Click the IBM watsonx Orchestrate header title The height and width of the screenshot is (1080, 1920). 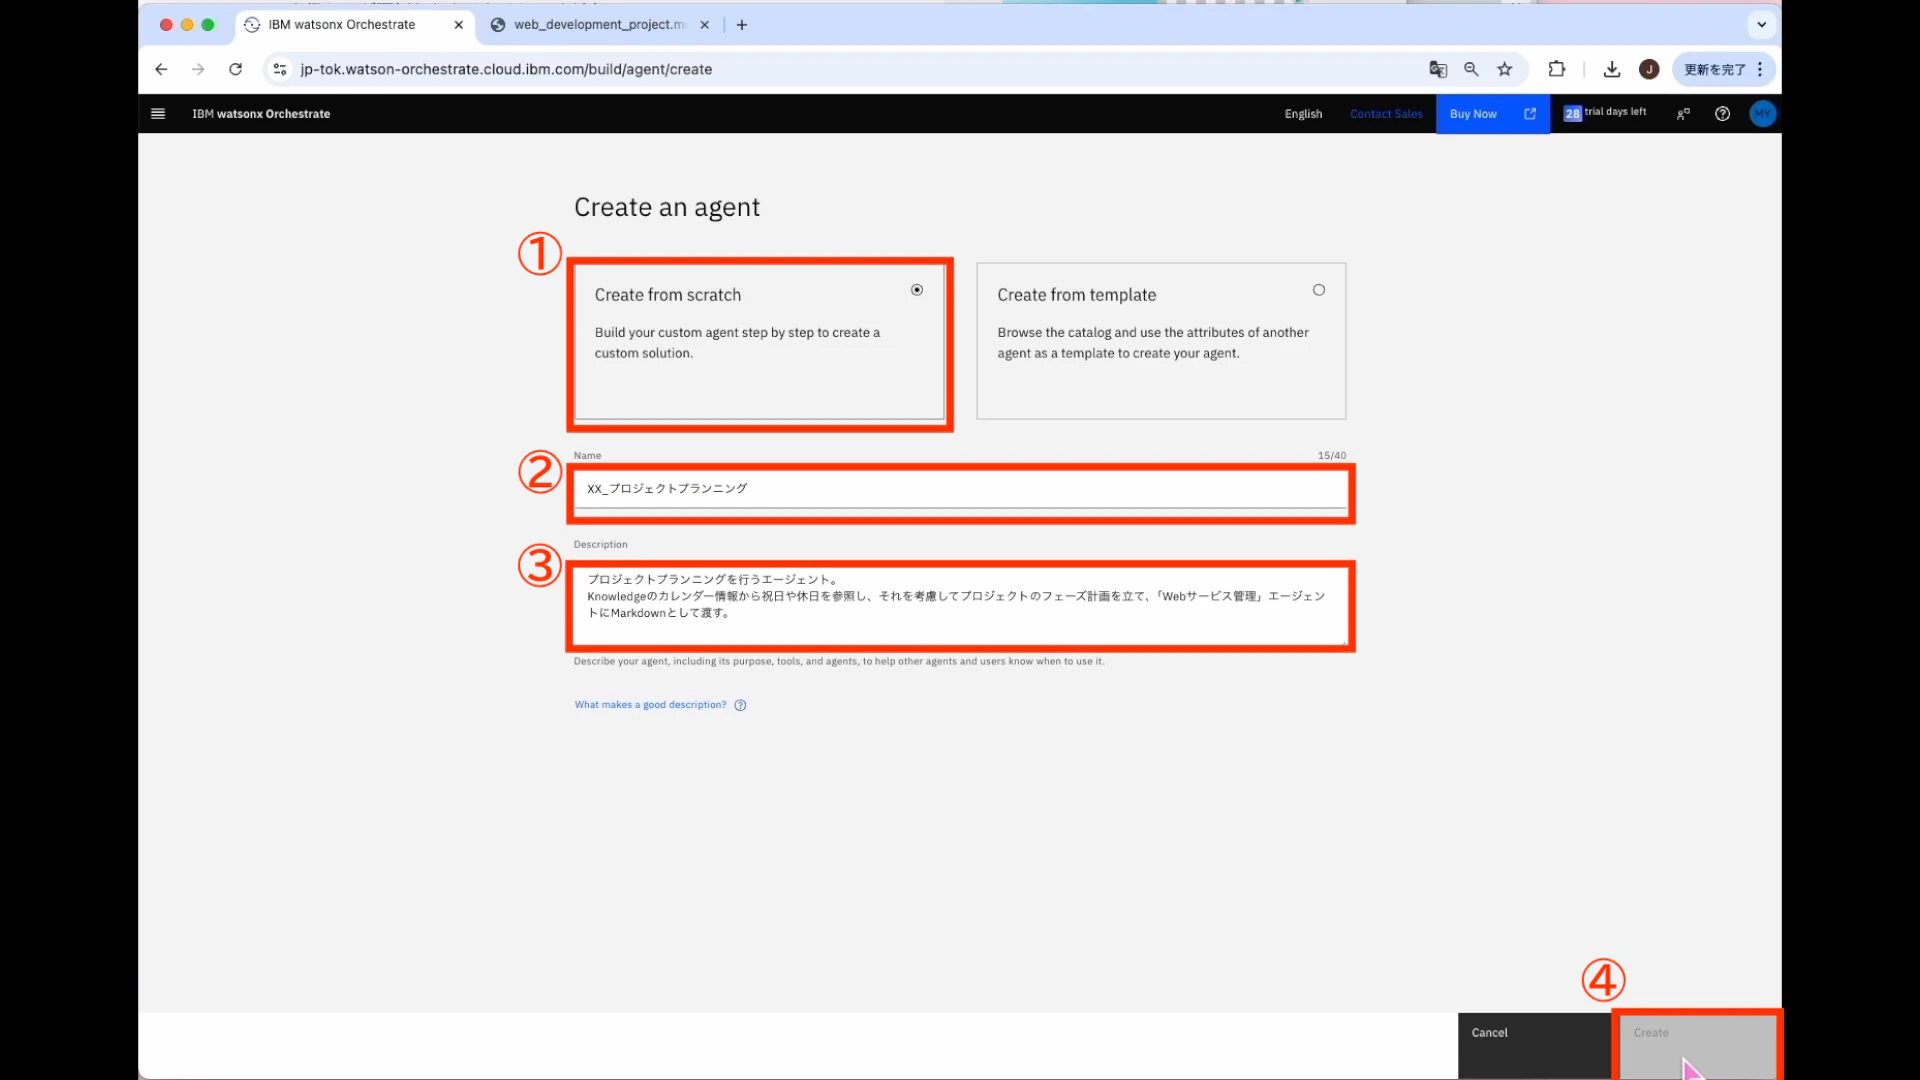[261, 114]
